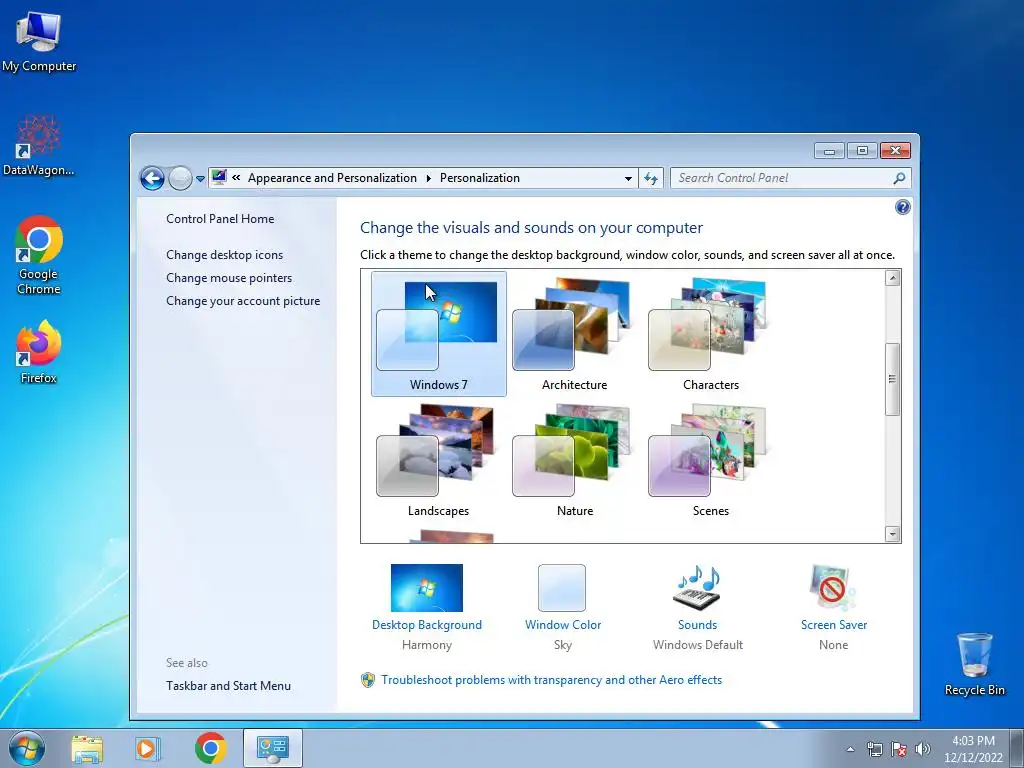This screenshot has width=1024, height=768.
Task: Open Chrome from the taskbar
Action: 210,748
